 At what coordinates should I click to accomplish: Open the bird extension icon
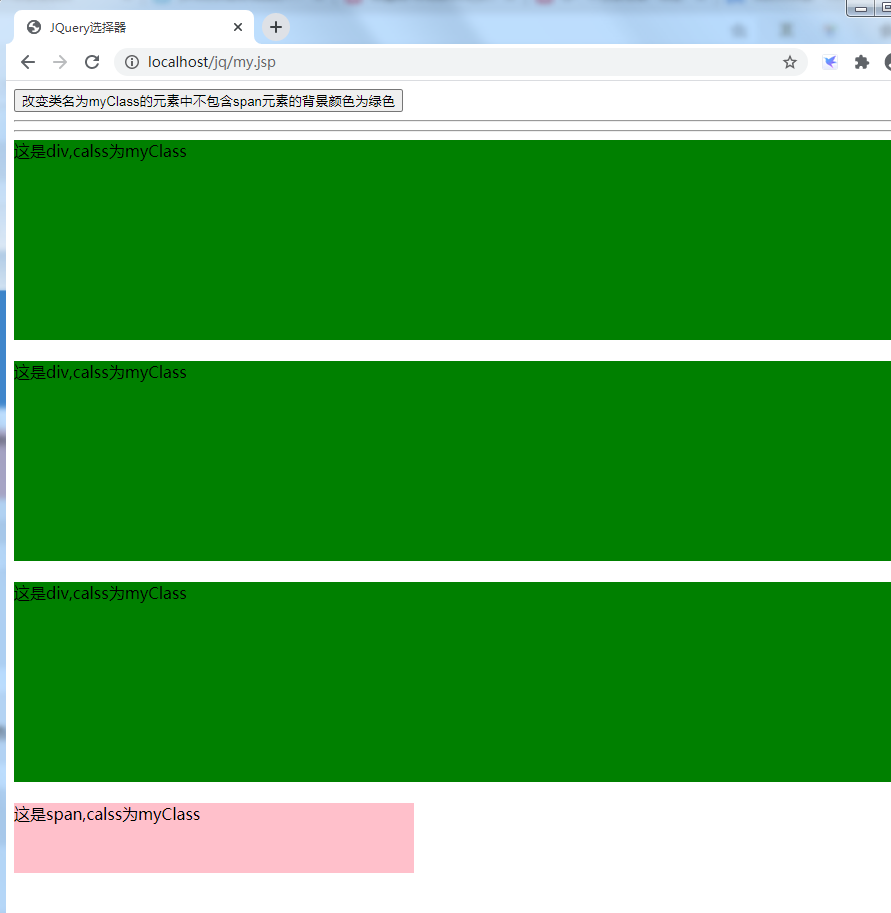830,62
